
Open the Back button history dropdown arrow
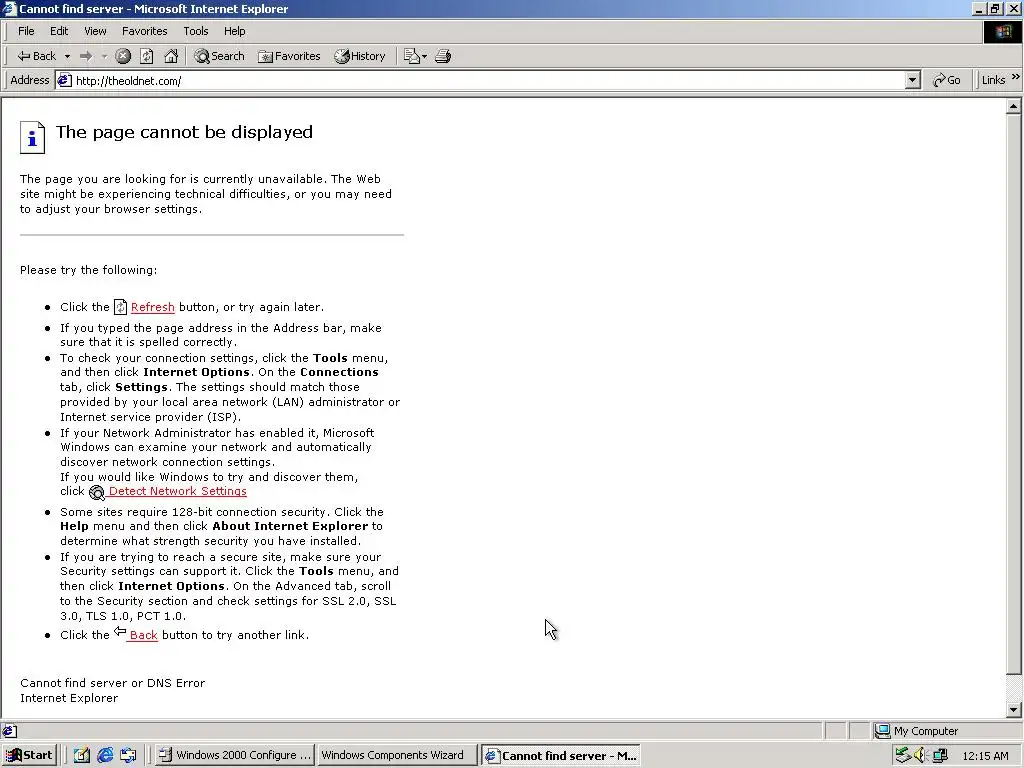point(67,56)
